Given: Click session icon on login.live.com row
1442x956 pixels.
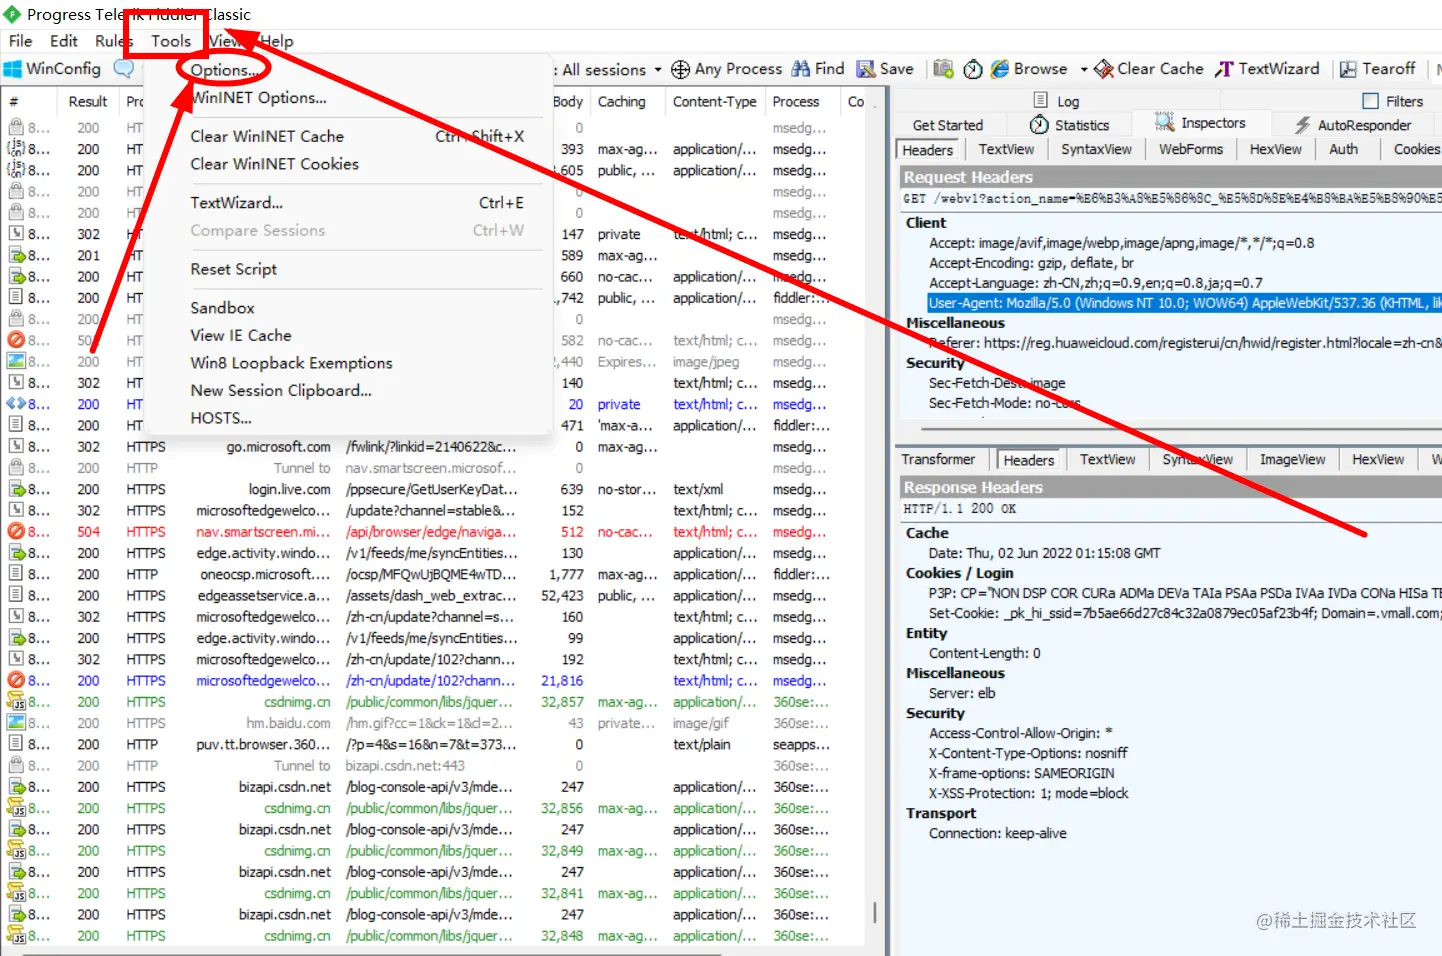Looking at the screenshot, I should coord(16,489).
